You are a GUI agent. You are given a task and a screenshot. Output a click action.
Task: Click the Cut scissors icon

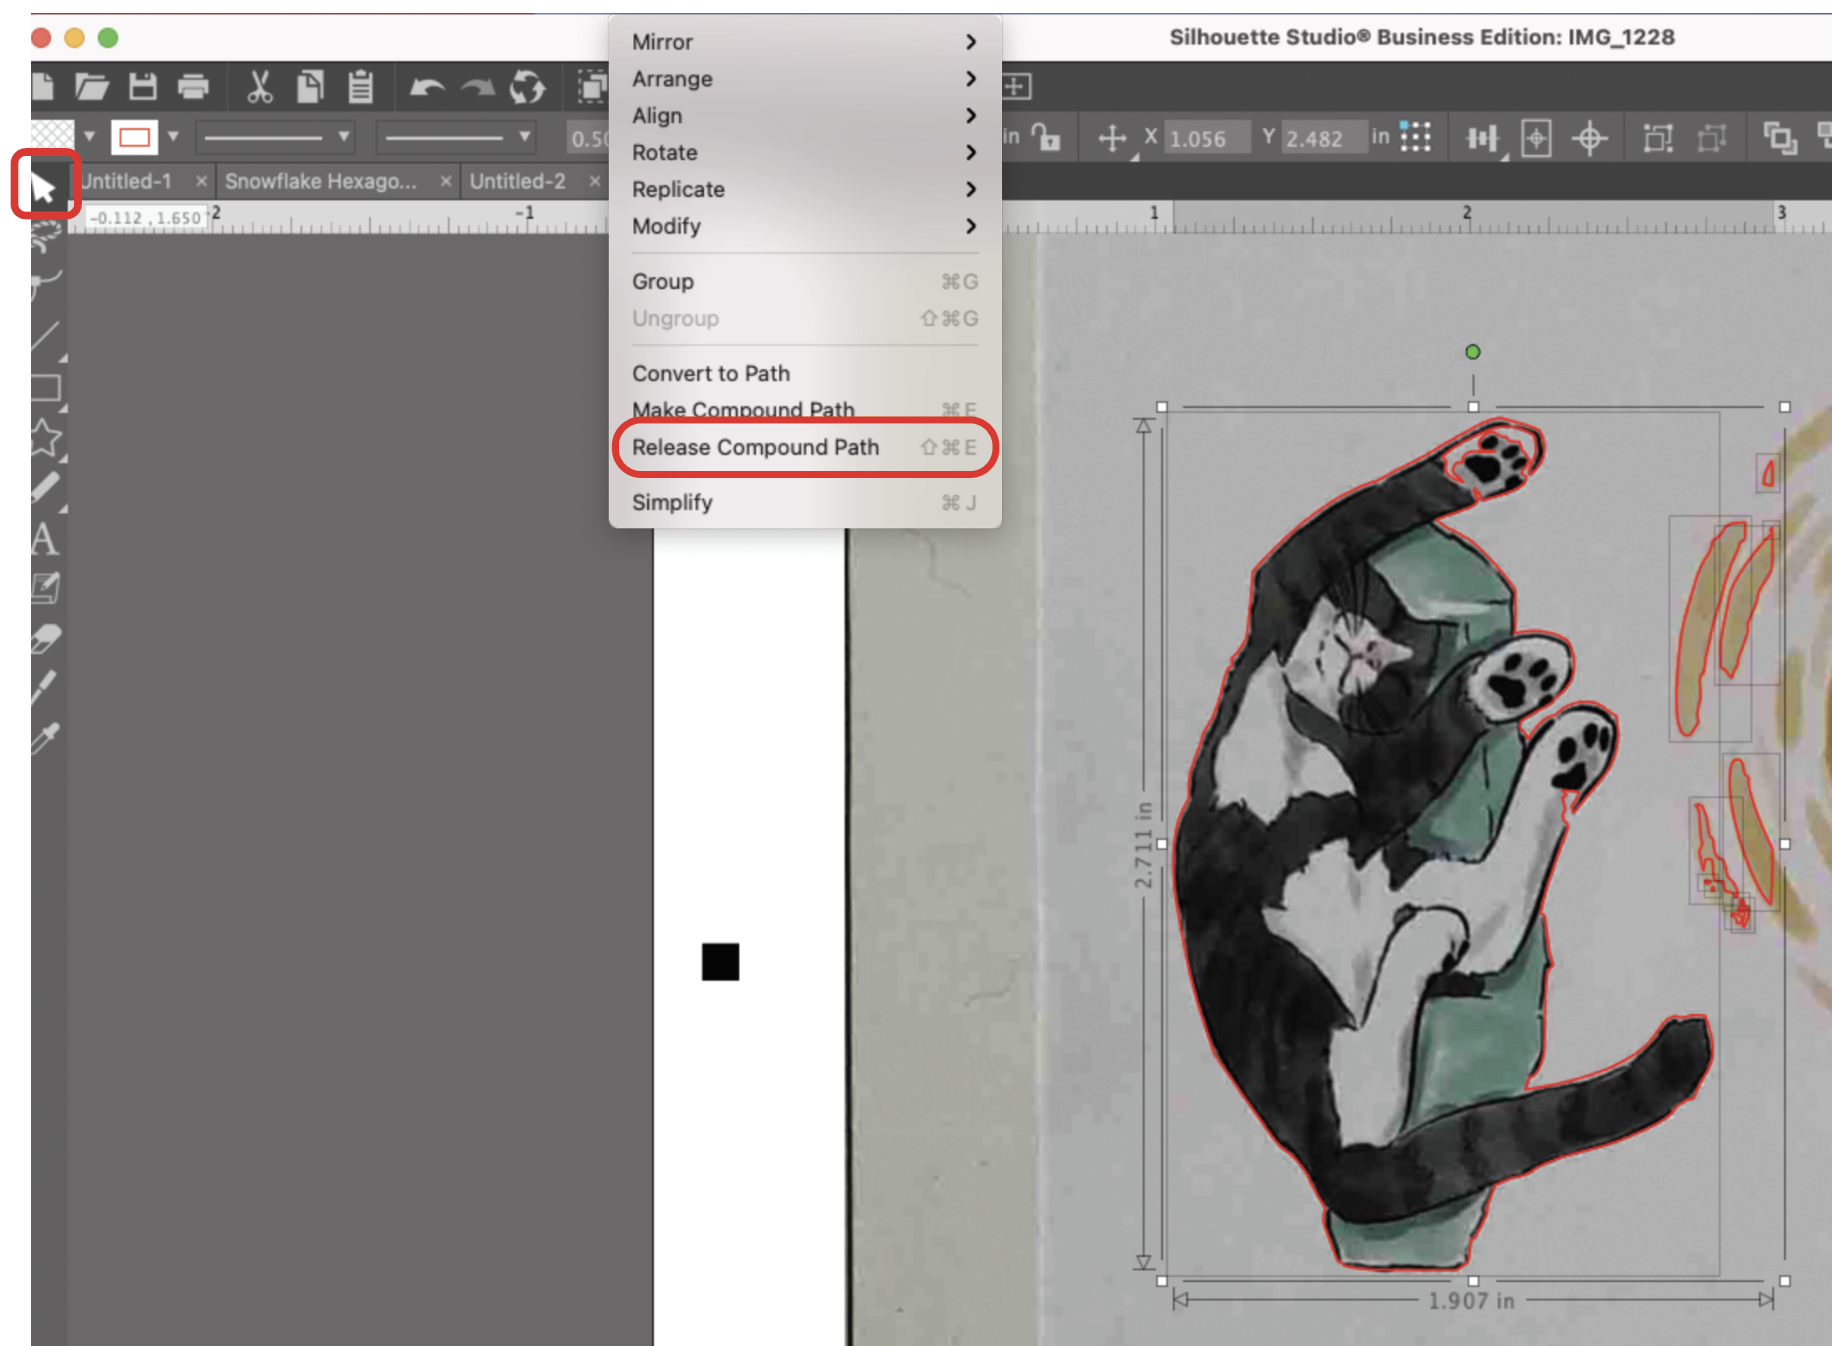pos(259,87)
